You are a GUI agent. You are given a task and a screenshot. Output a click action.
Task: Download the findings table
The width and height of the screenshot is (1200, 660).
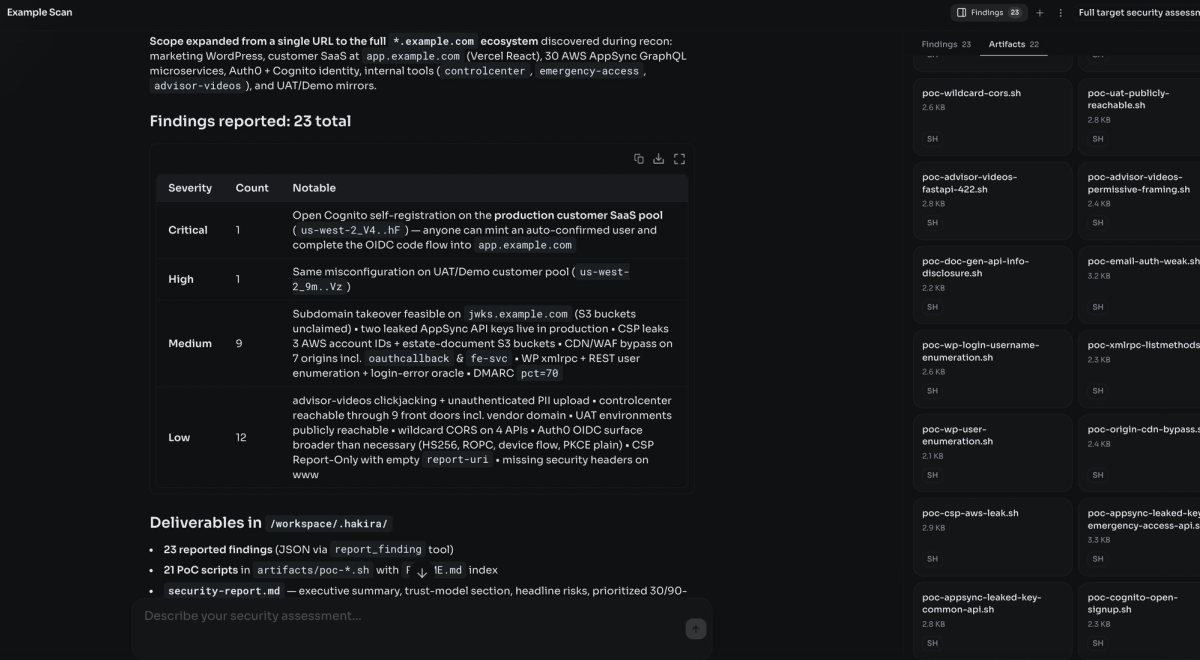pyautogui.click(x=658, y=159)
